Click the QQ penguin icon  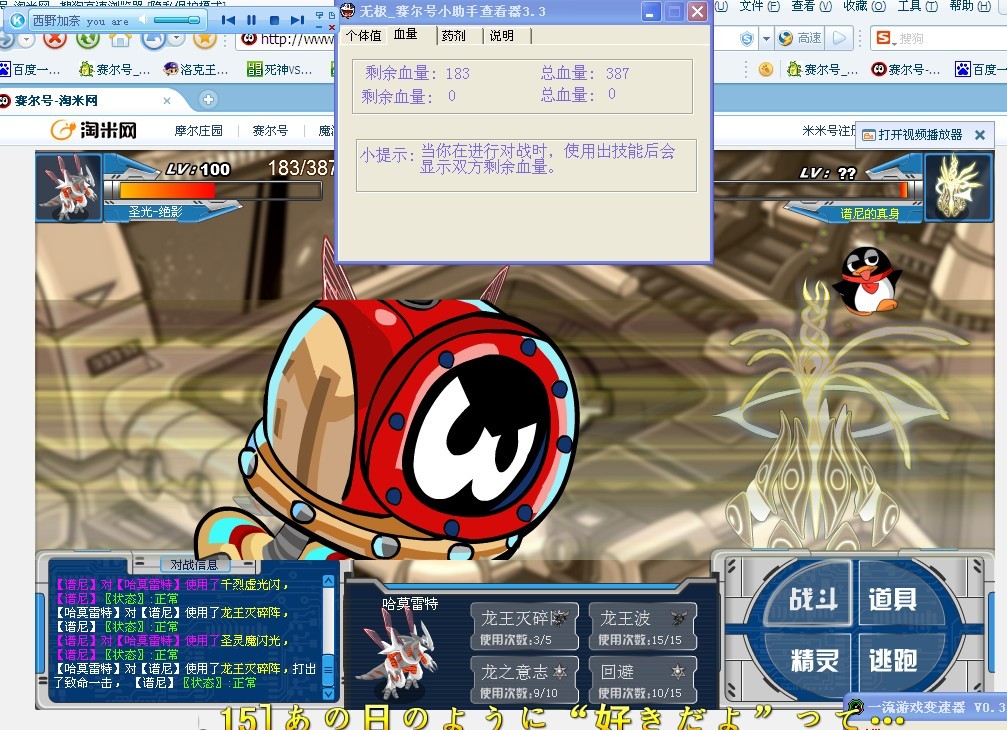tap(866, 280)
